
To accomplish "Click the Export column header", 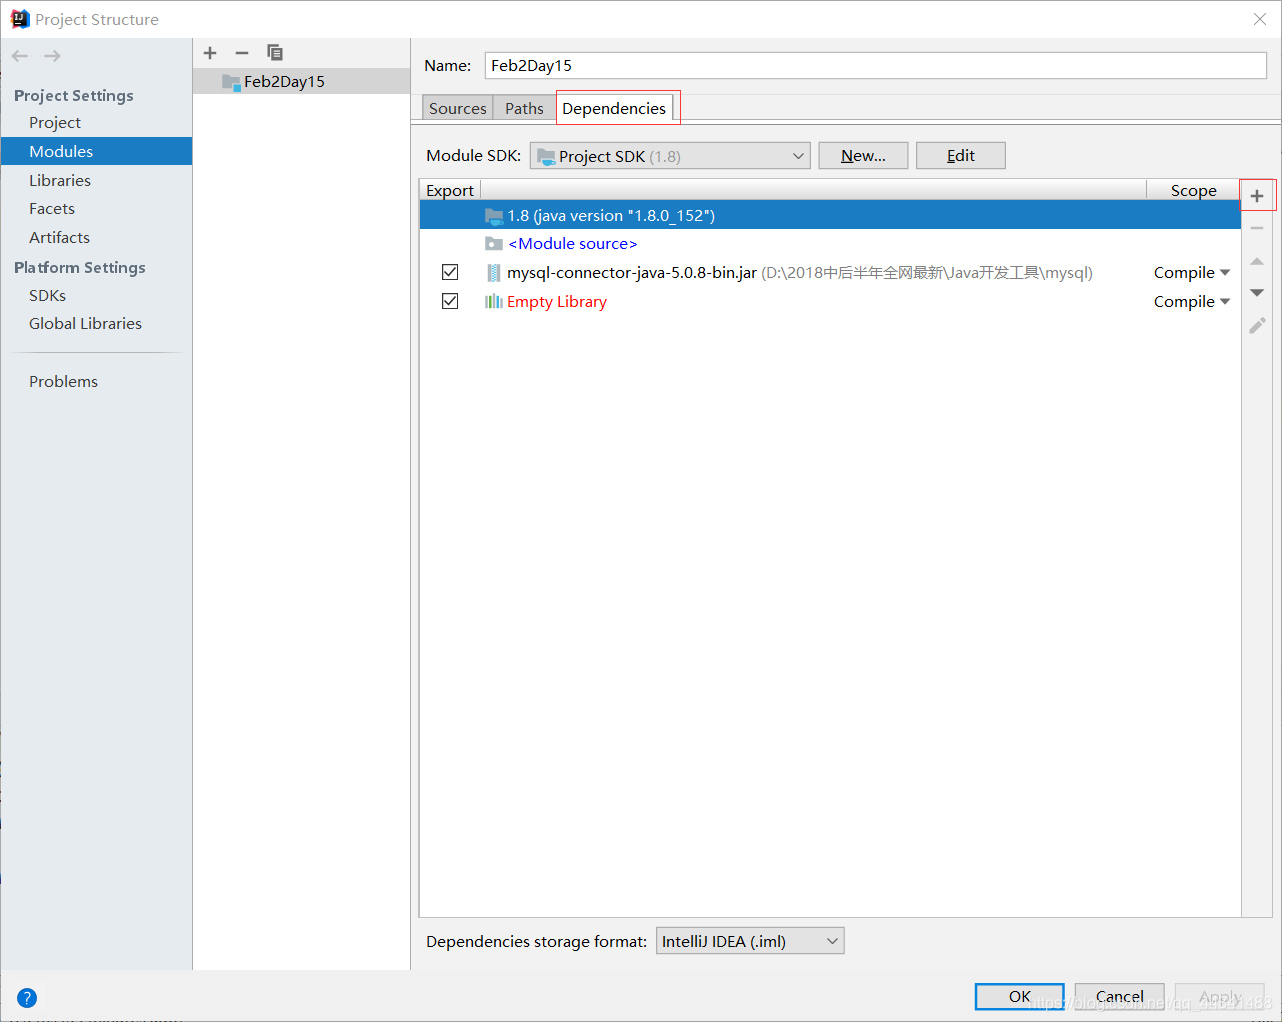I will pos(450,190).
